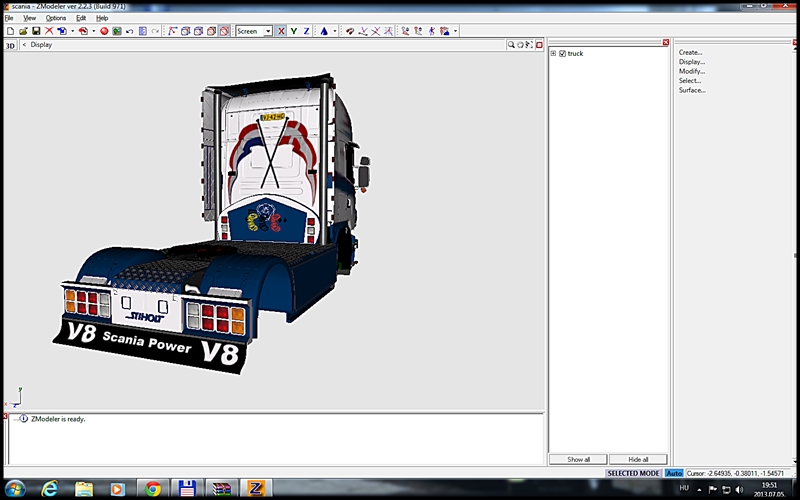Viewport: 800px width, 500px height.
Task: Open Internet Explorer from the taskbar
Action: 50,488
